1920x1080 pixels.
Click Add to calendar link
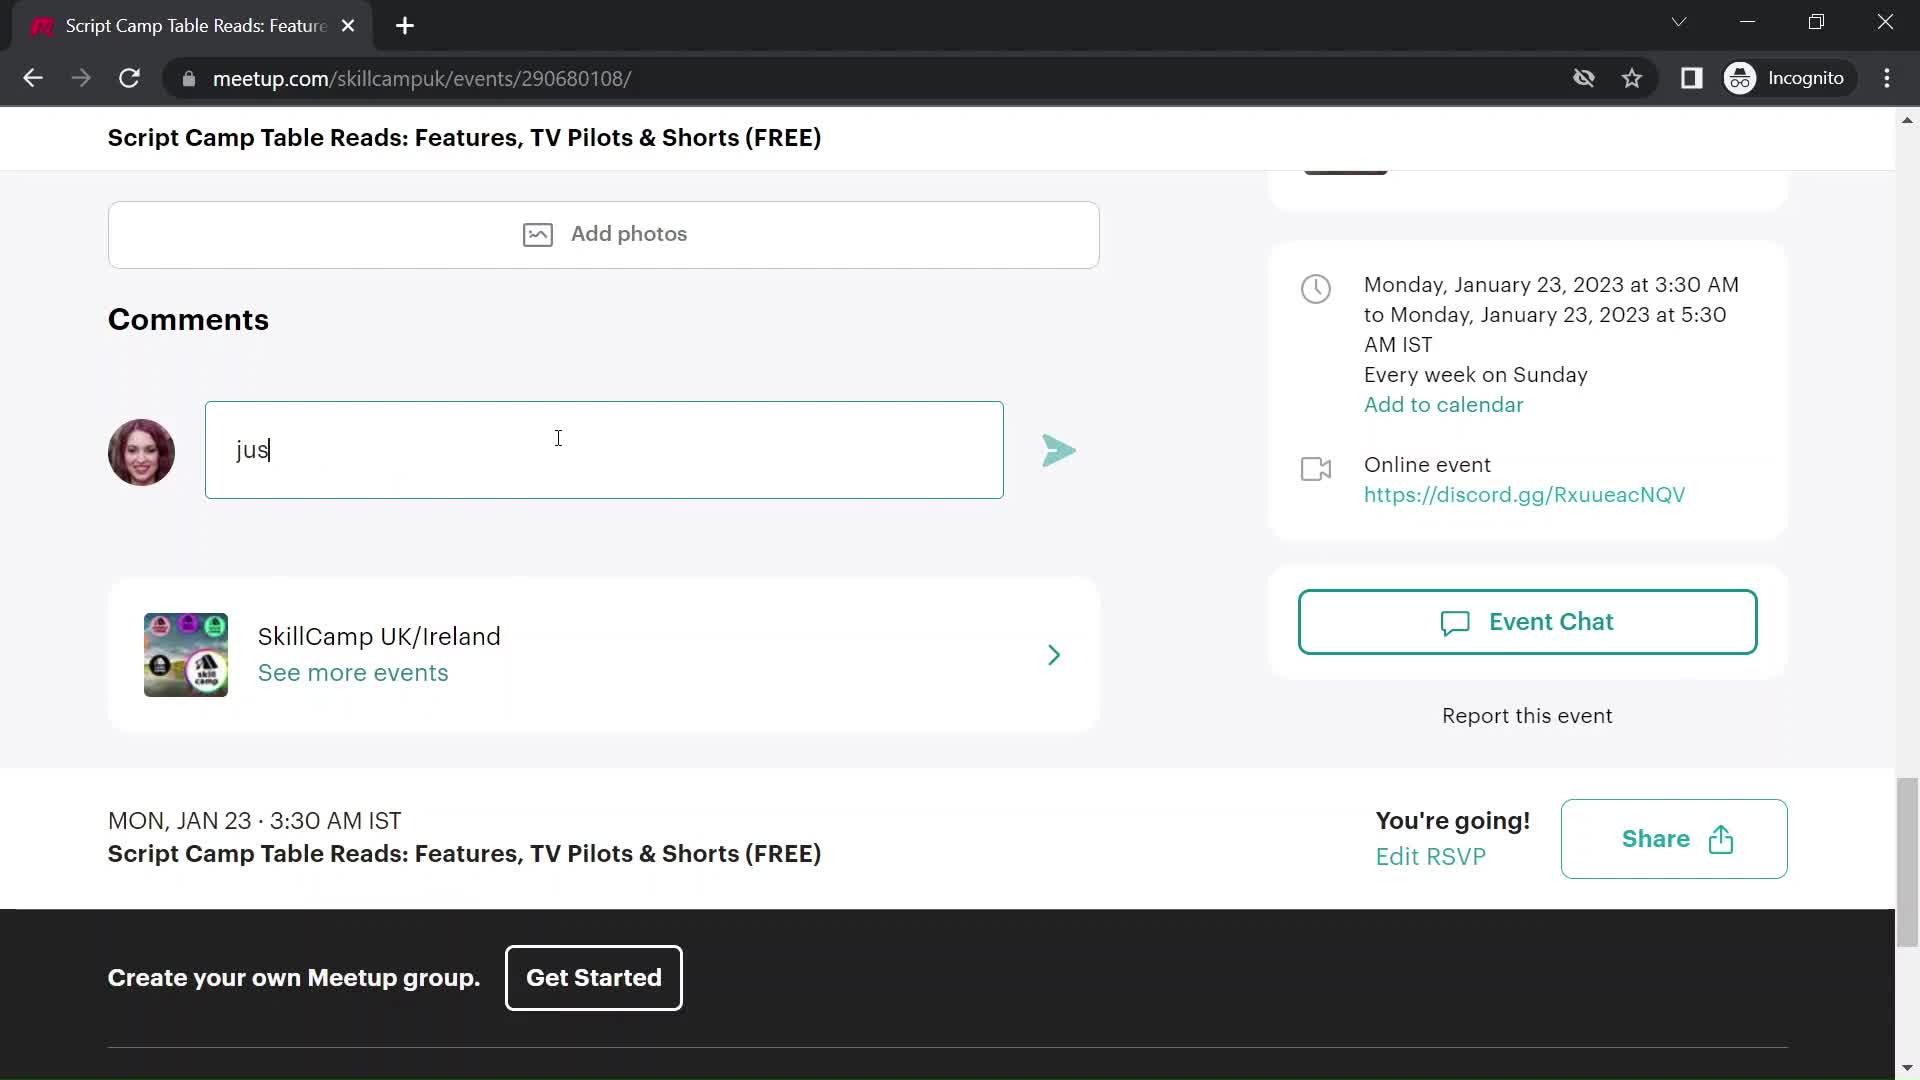(1444, 404)
